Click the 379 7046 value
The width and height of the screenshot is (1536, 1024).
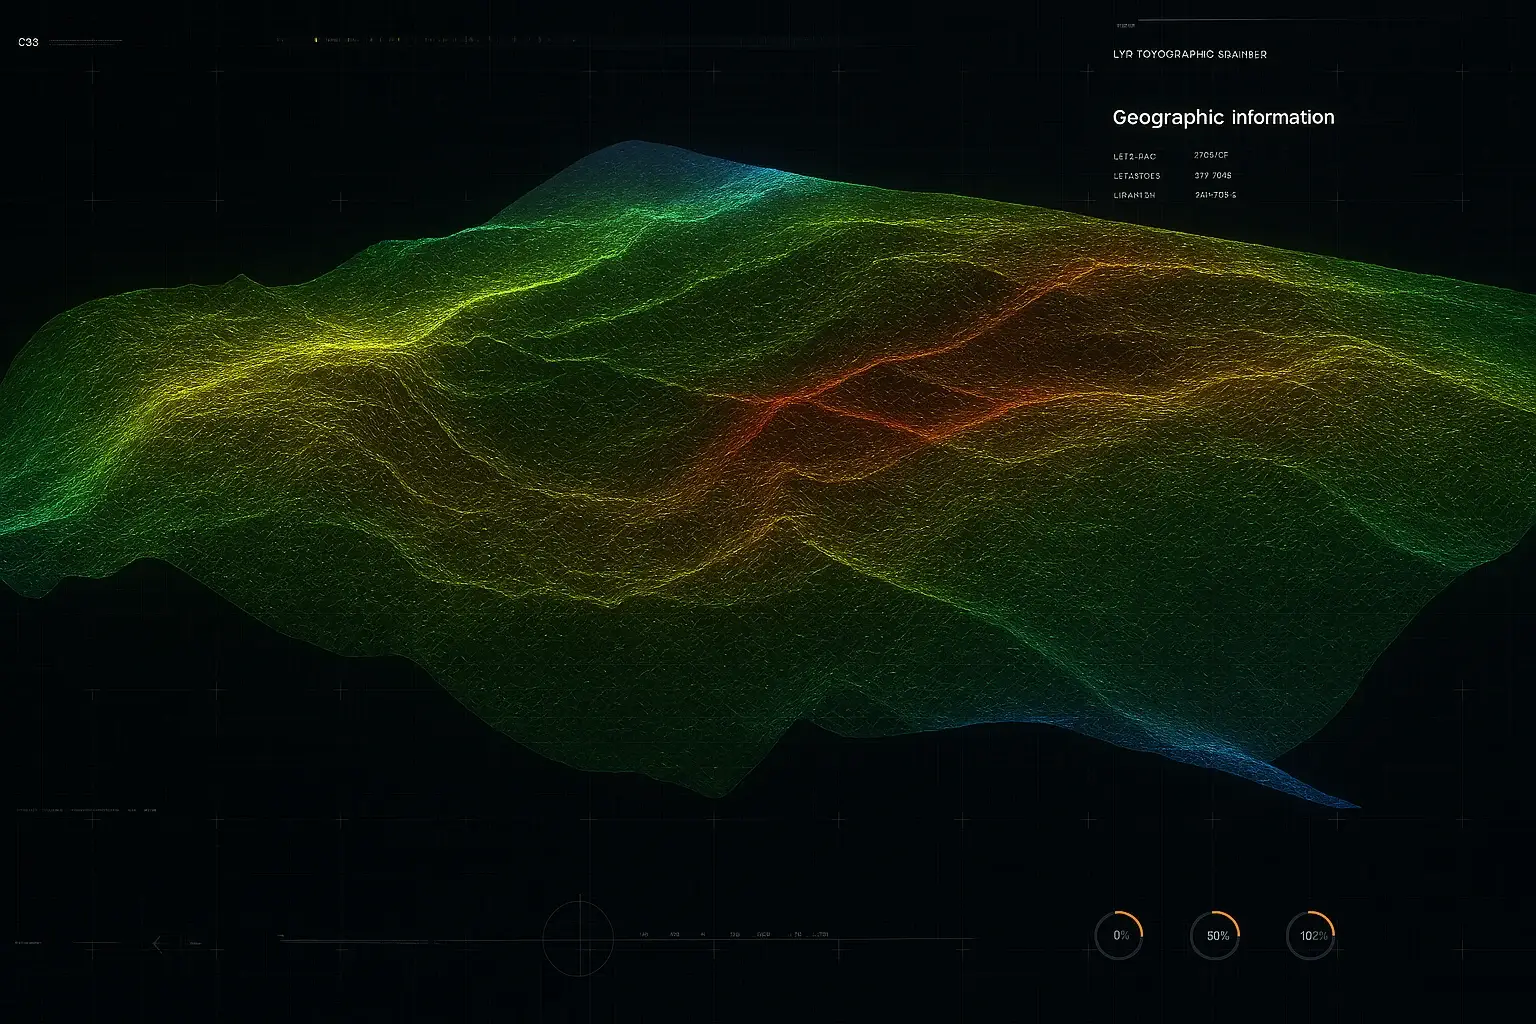click(1213, 176)
